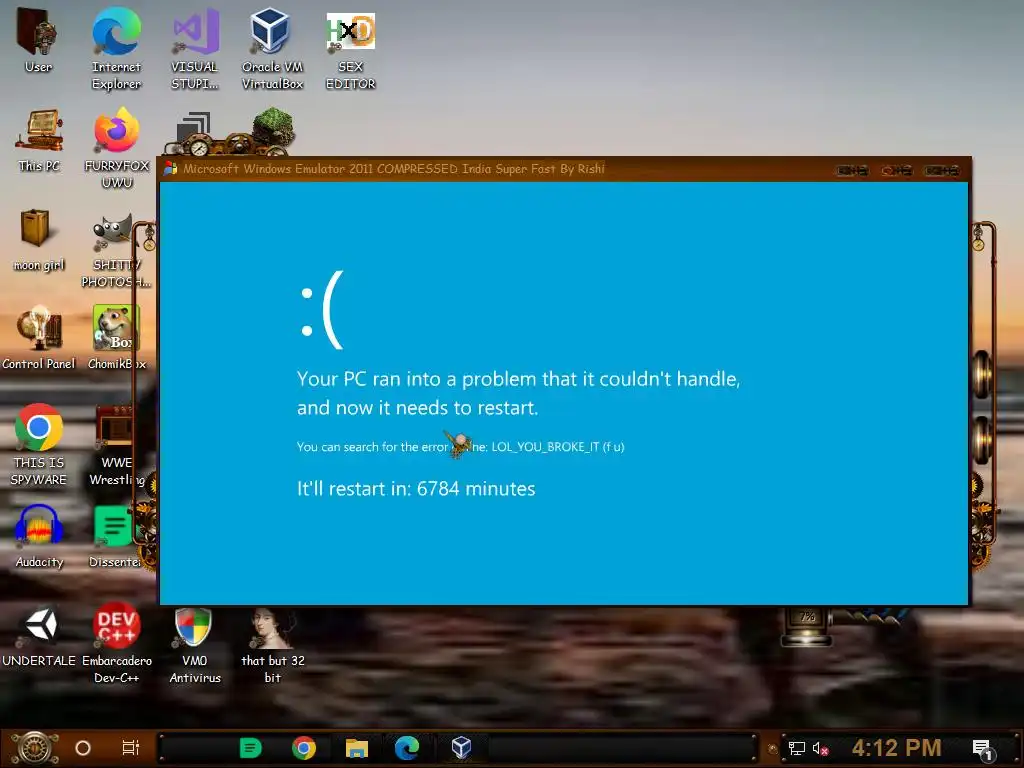Click green Dissenter icon in taskbar

250,748
